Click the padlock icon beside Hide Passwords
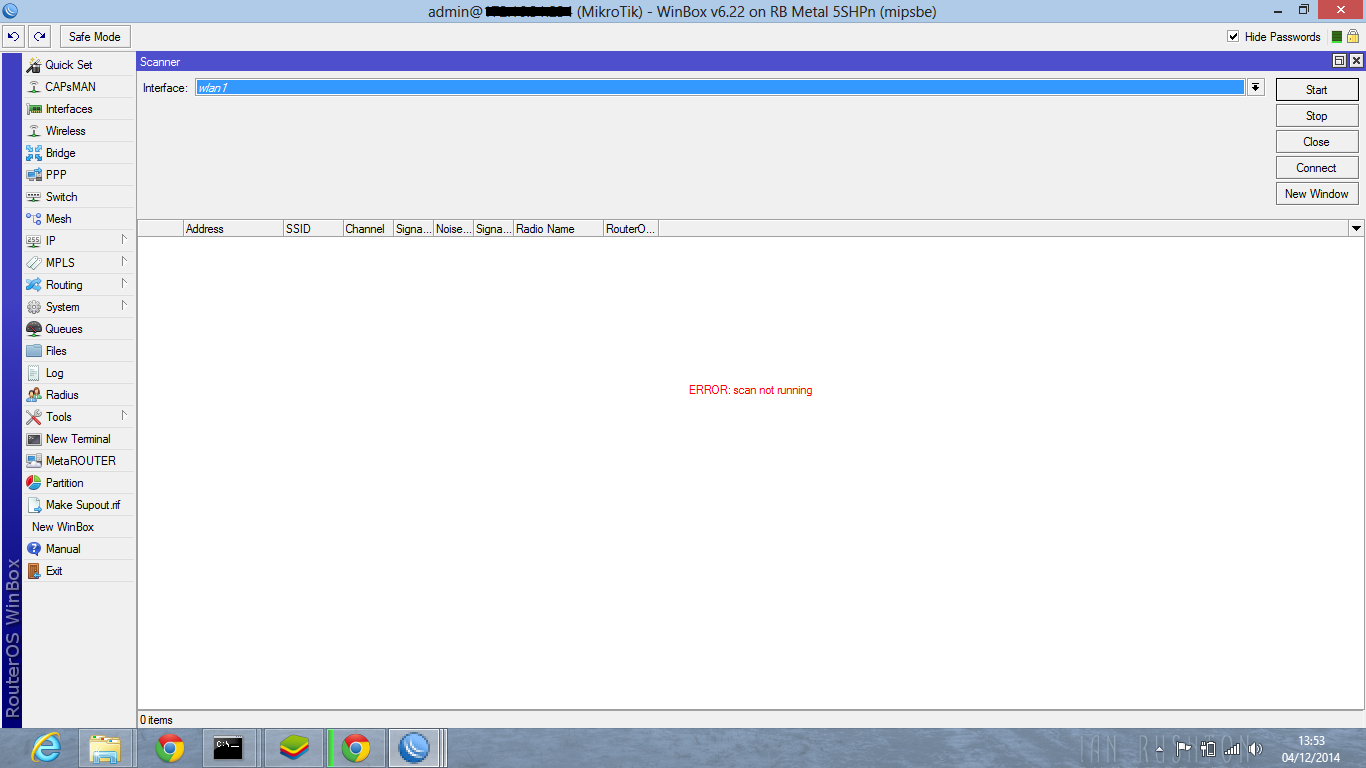This screenshot has width=1366, height=768. coord(1353,36)
